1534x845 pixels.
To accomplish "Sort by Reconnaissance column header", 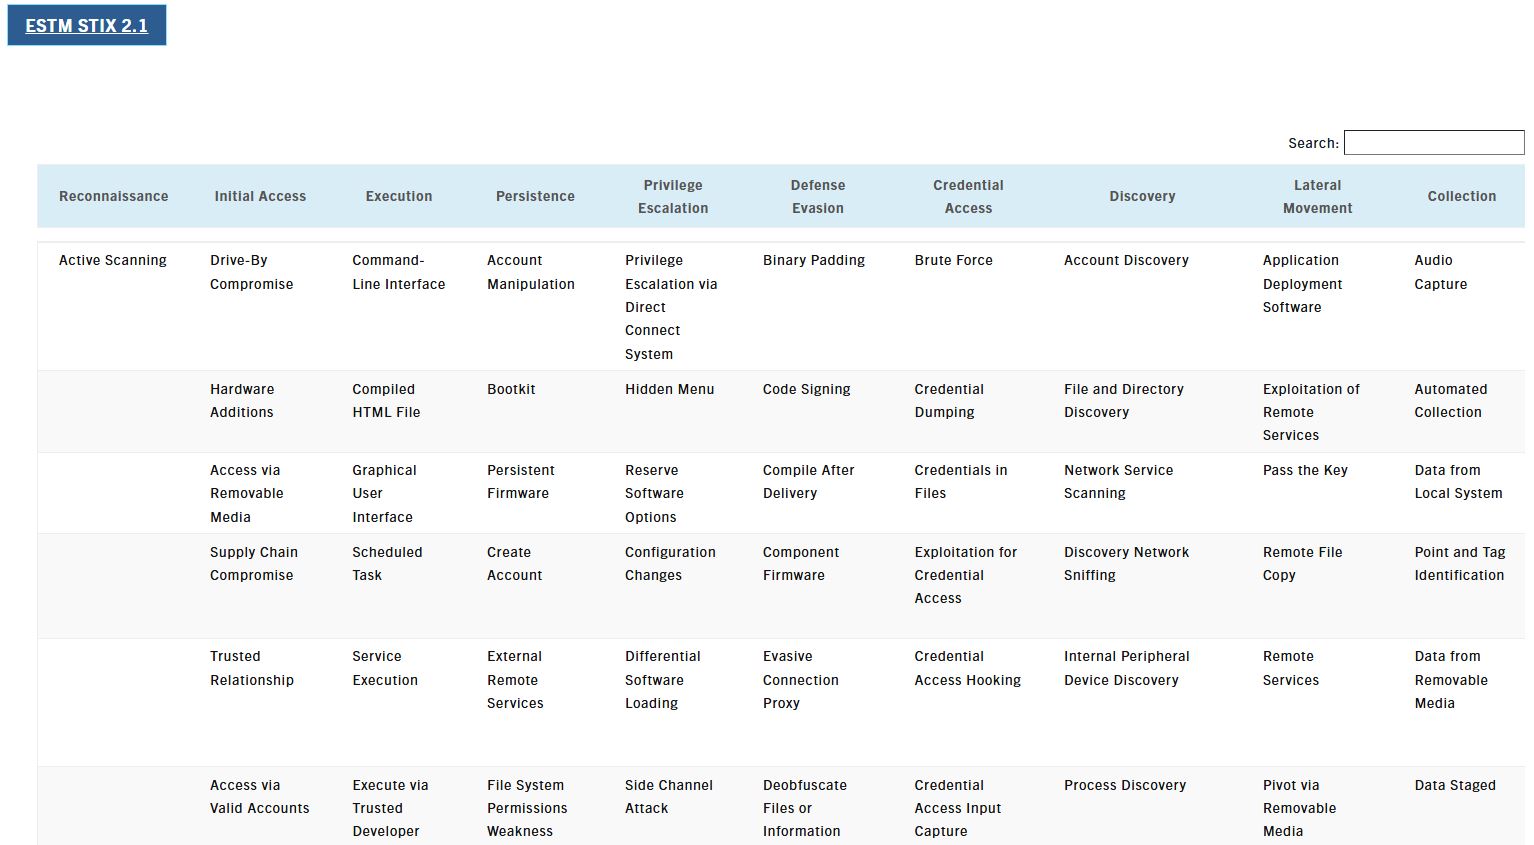I will point(113,197).
